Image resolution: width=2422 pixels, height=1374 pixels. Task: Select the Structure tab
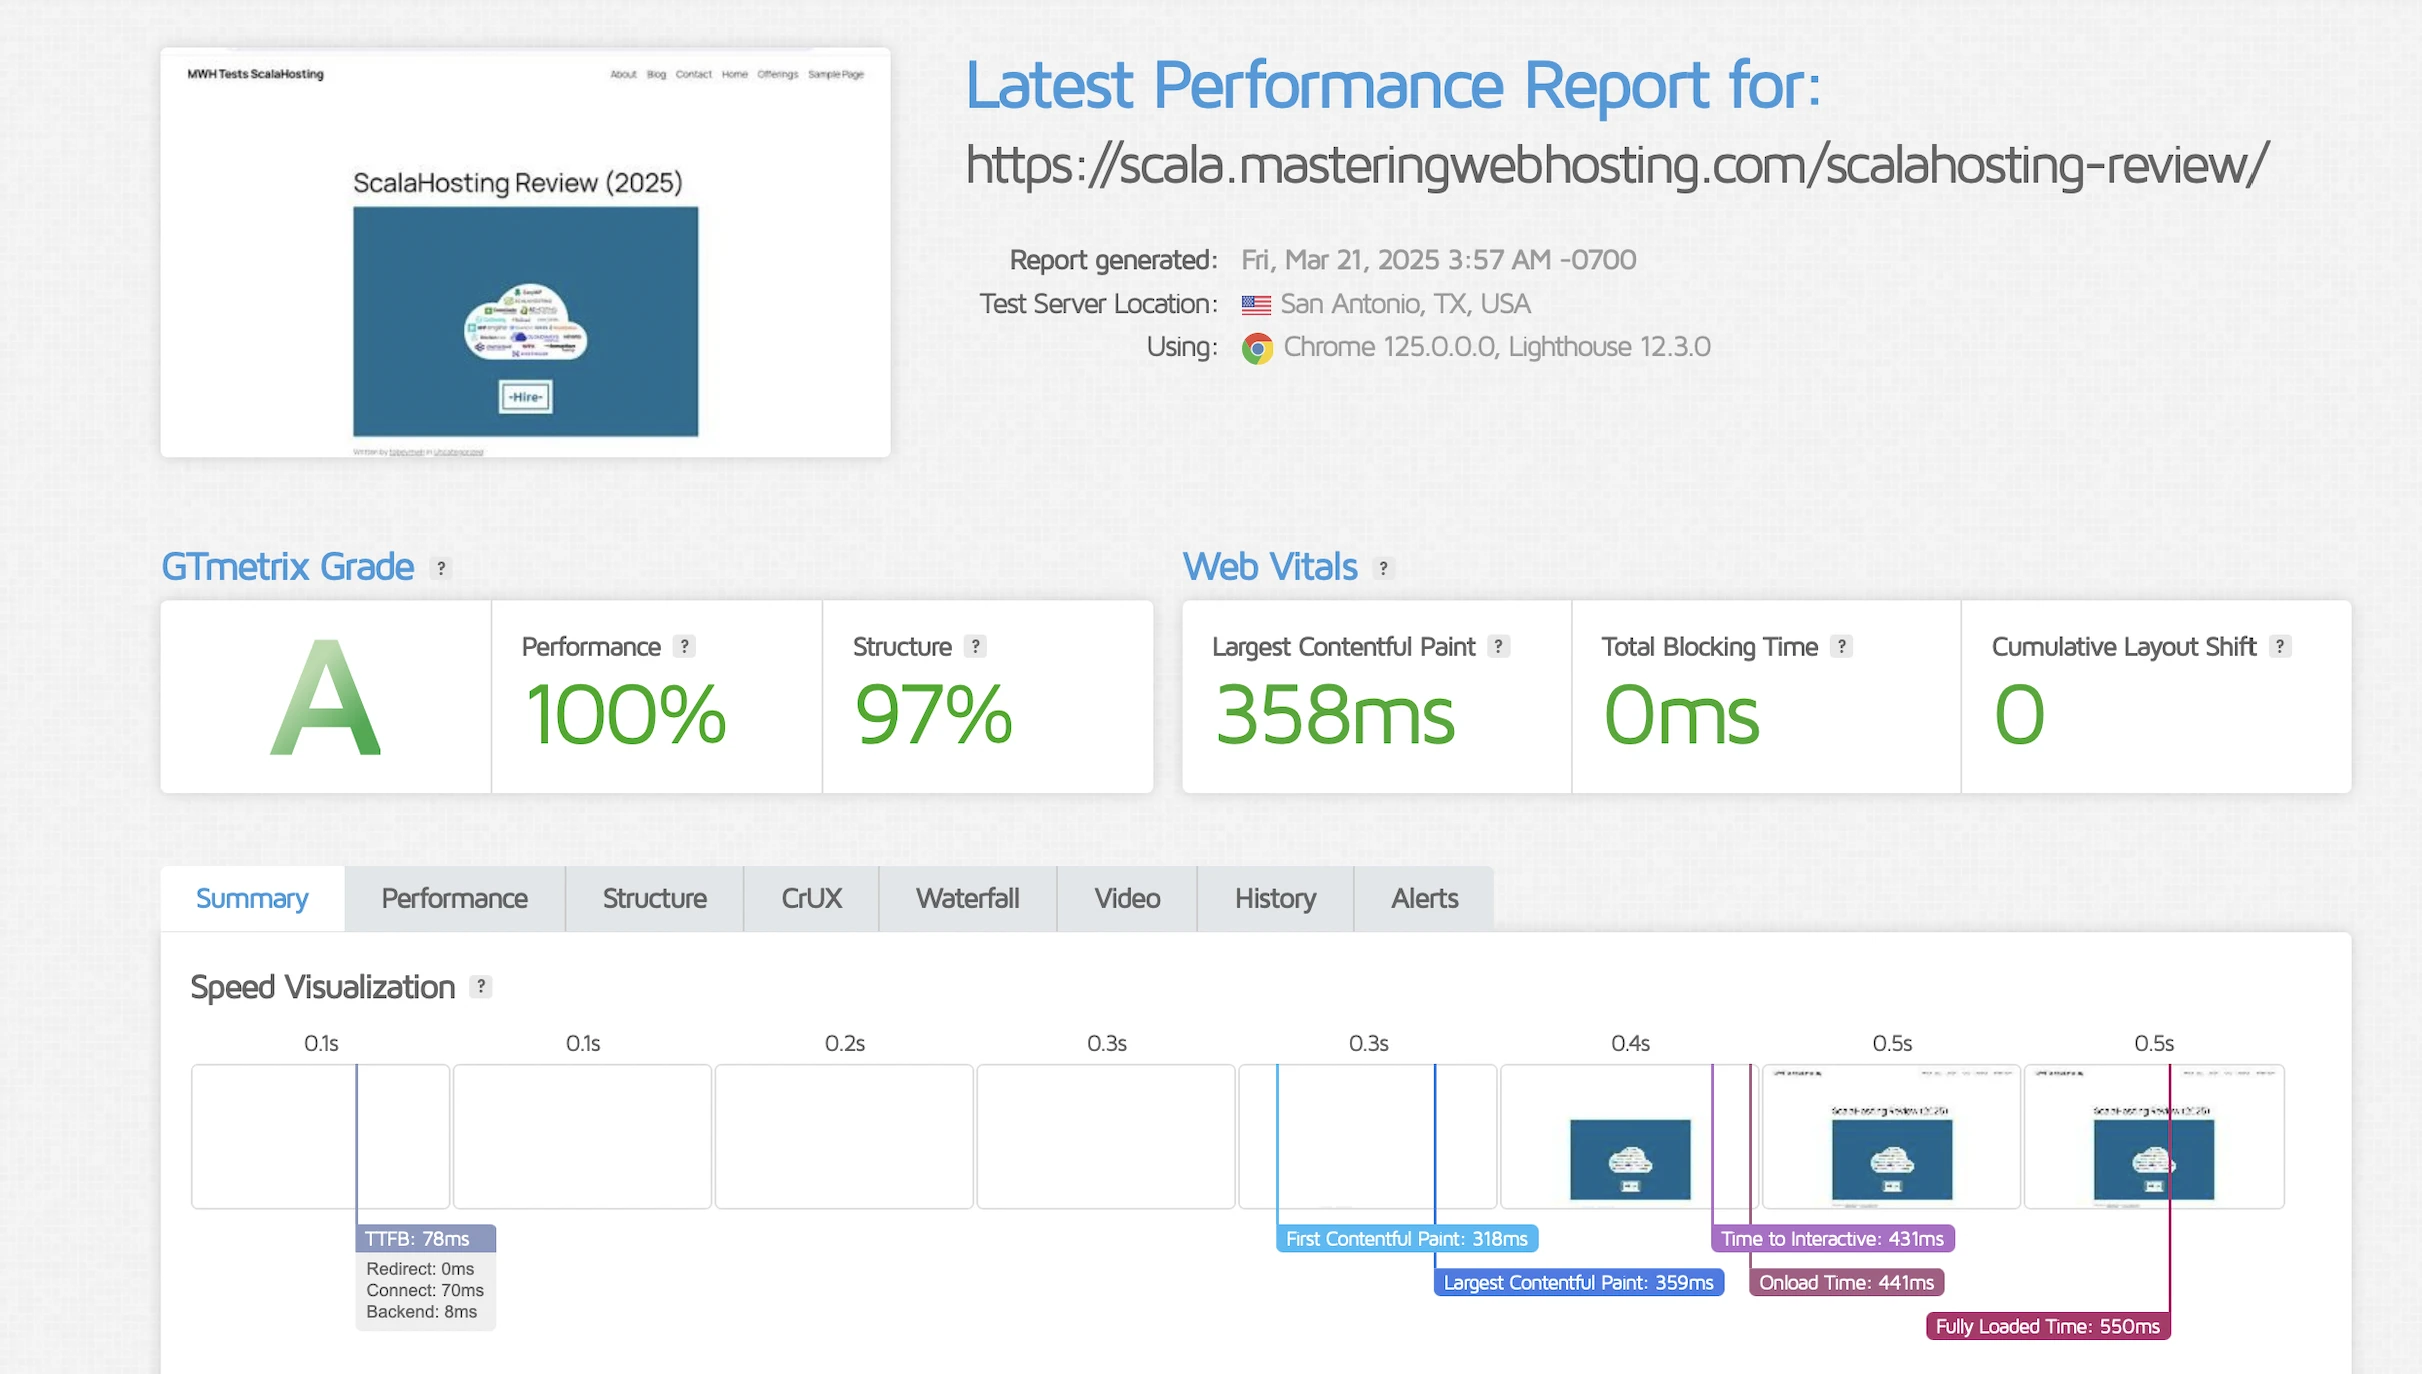coord(654,898)
